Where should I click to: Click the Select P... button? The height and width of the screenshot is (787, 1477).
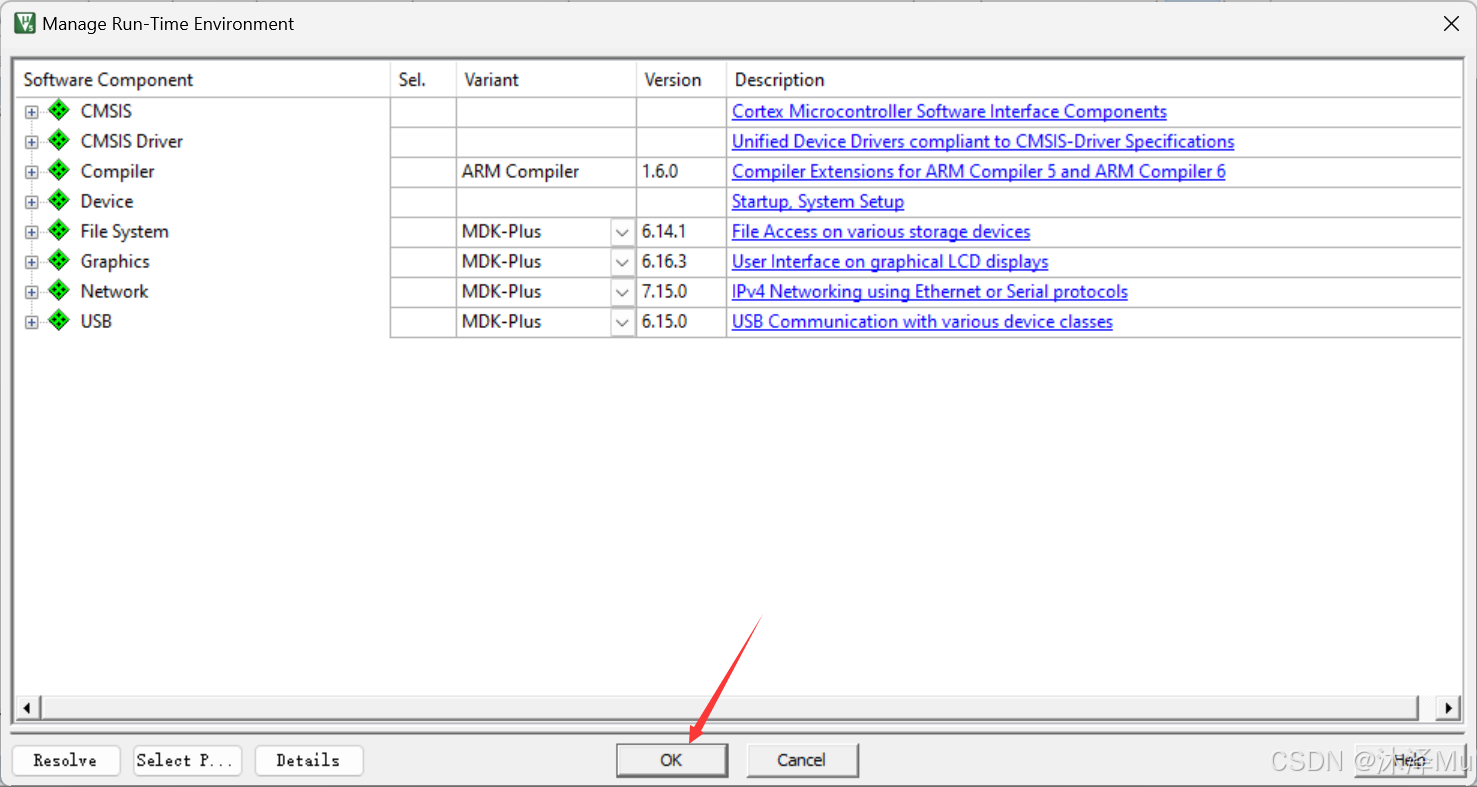pyautogui.click(x=188, y=760)
